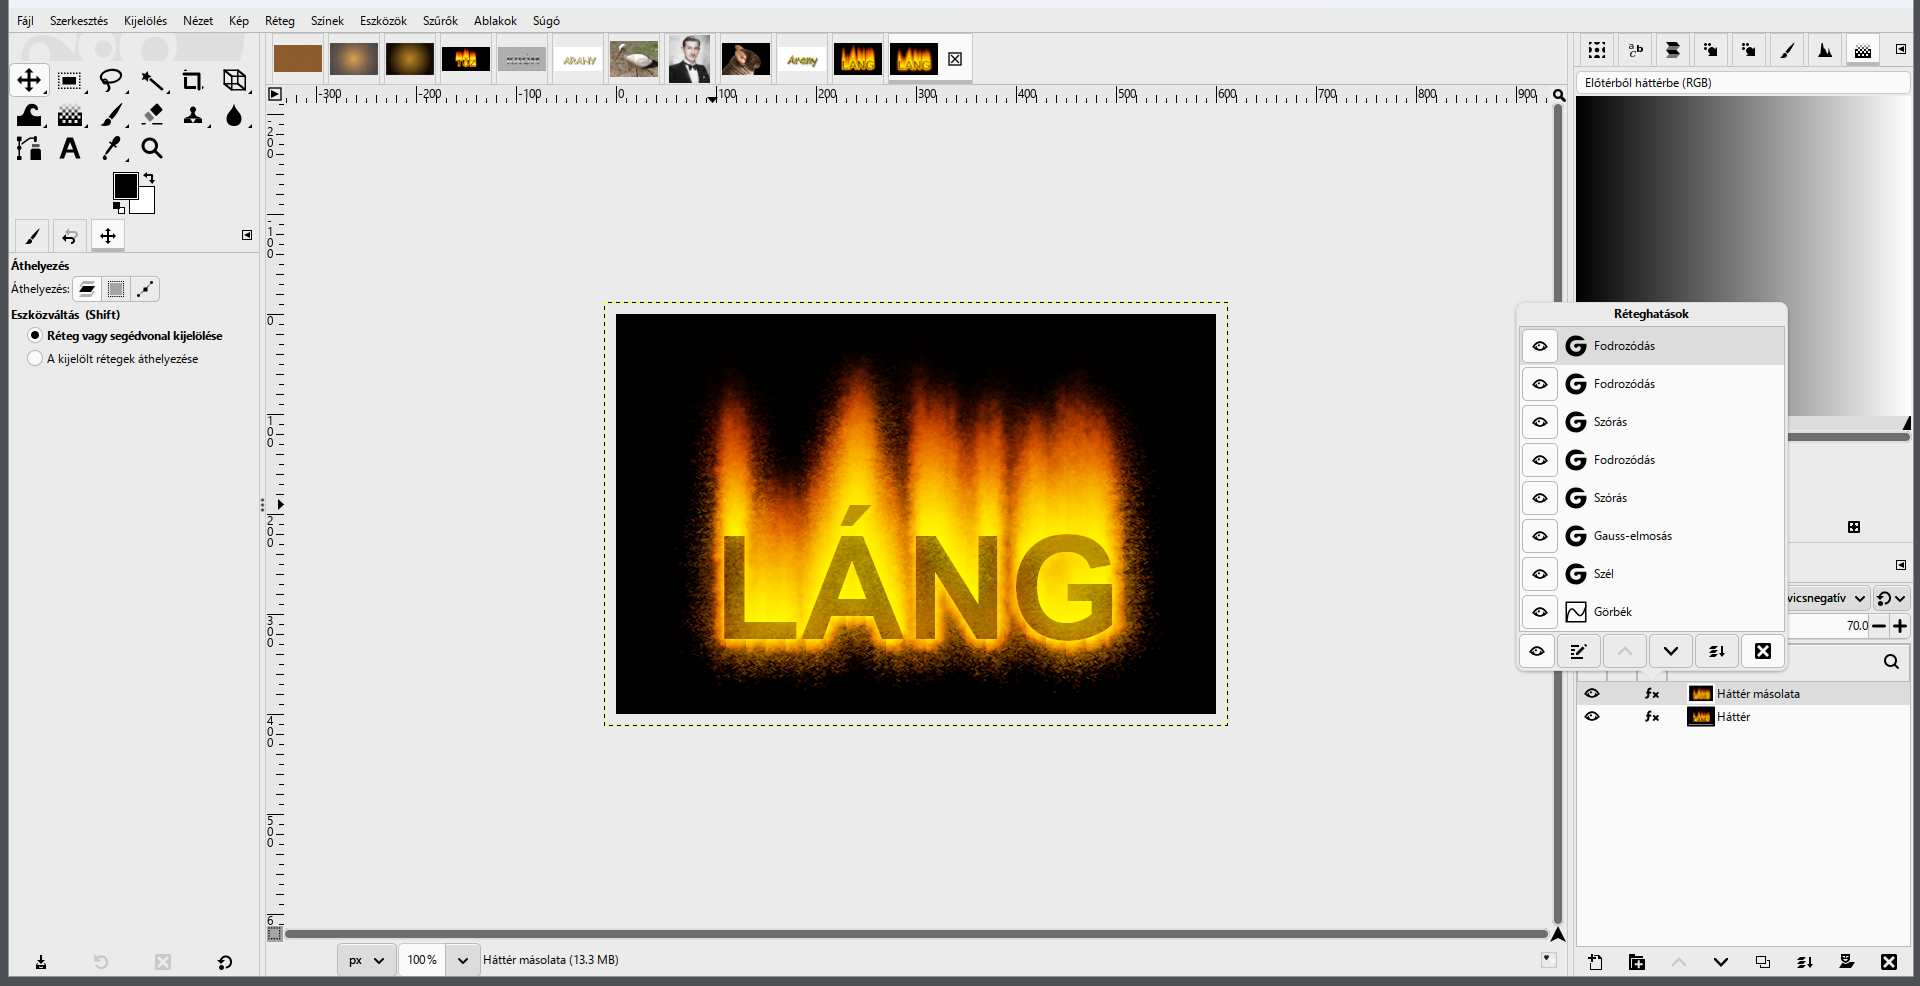This screenshot has width=1920, height=986.
Task: Select the Free Select lasso tool
Action: [111, 80]
